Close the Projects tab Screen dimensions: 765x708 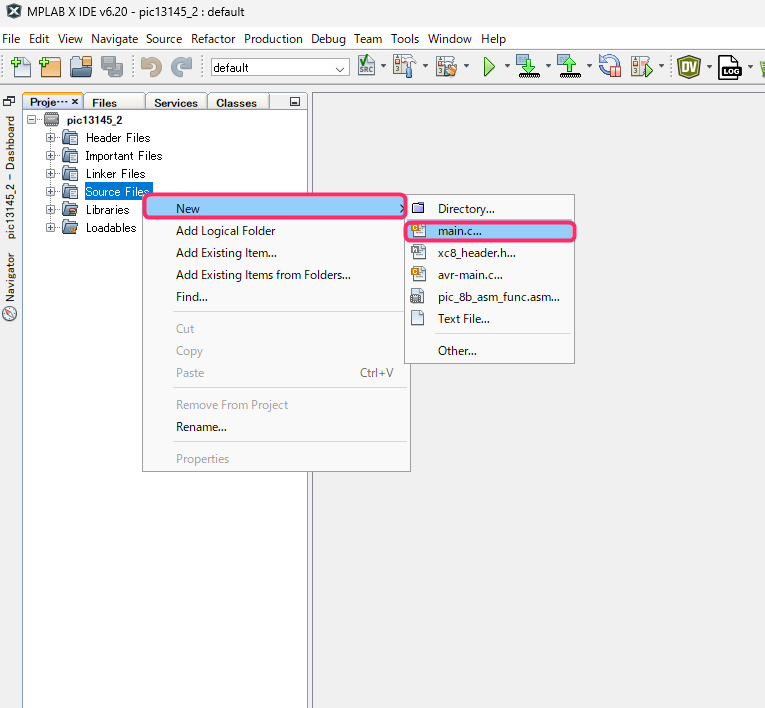click(75, 102)
